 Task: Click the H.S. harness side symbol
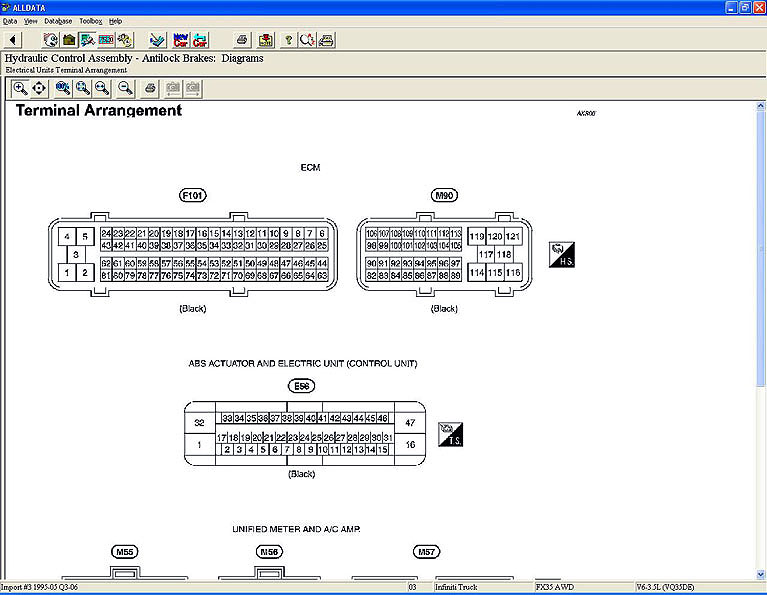[x=561, y=254]
